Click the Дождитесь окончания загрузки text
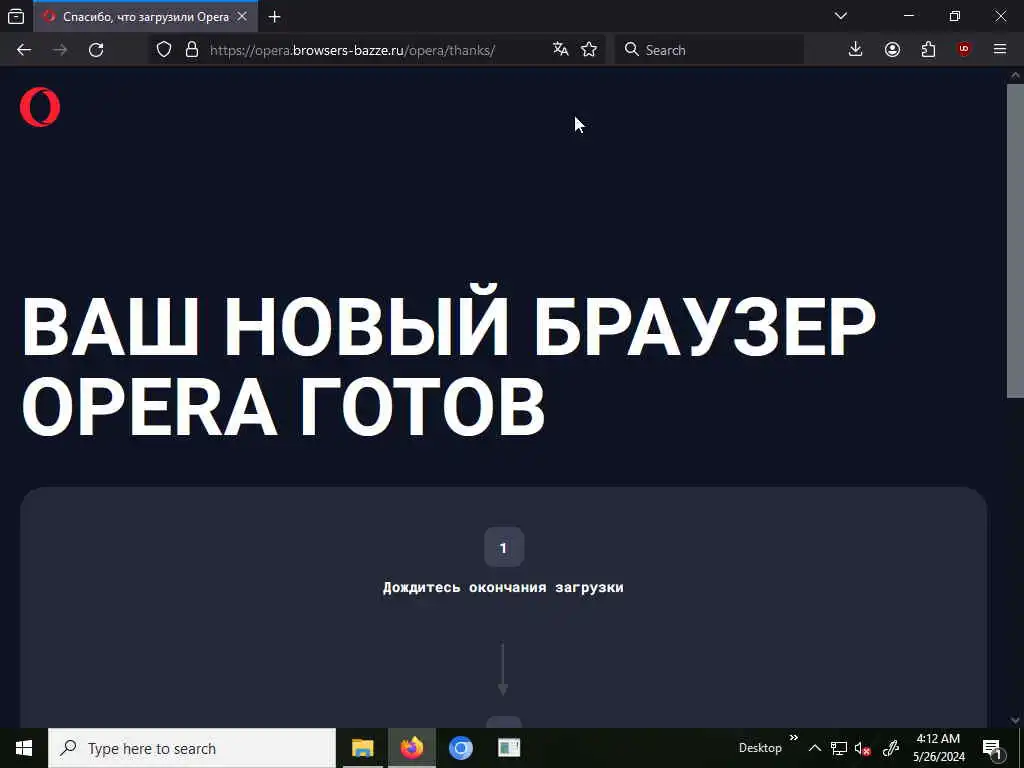The image size is (1024, 768). coord(503,587)
